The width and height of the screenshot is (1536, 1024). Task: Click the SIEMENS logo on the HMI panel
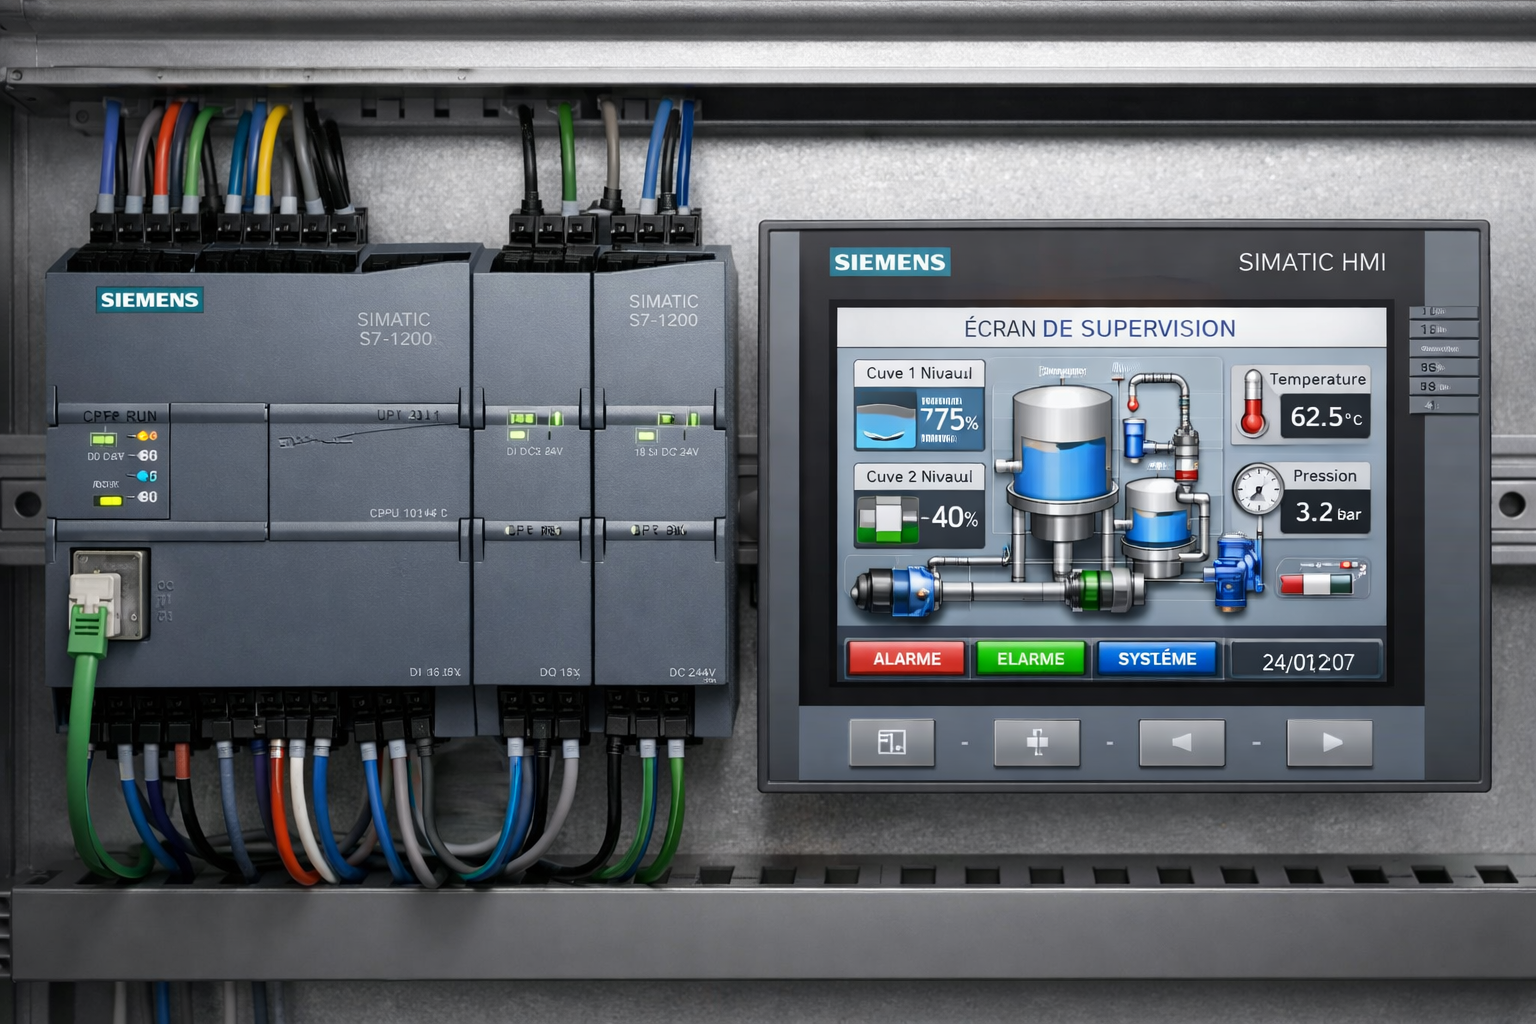[890, 262]
